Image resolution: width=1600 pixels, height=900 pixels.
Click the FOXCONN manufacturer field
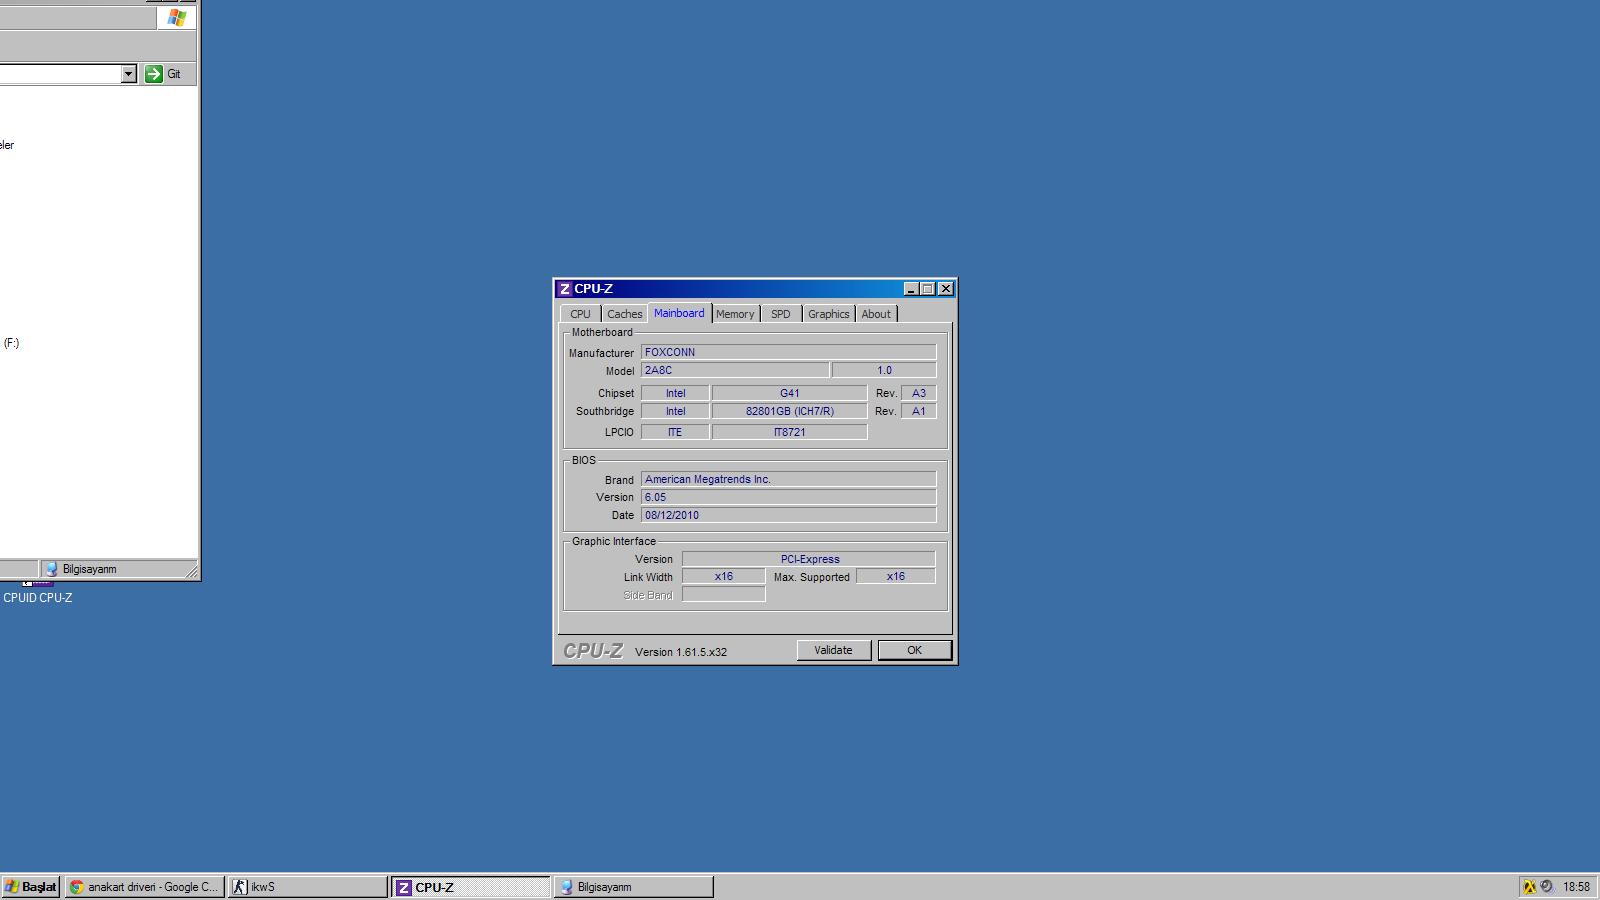pyautogui.click(x=788, y=352)
